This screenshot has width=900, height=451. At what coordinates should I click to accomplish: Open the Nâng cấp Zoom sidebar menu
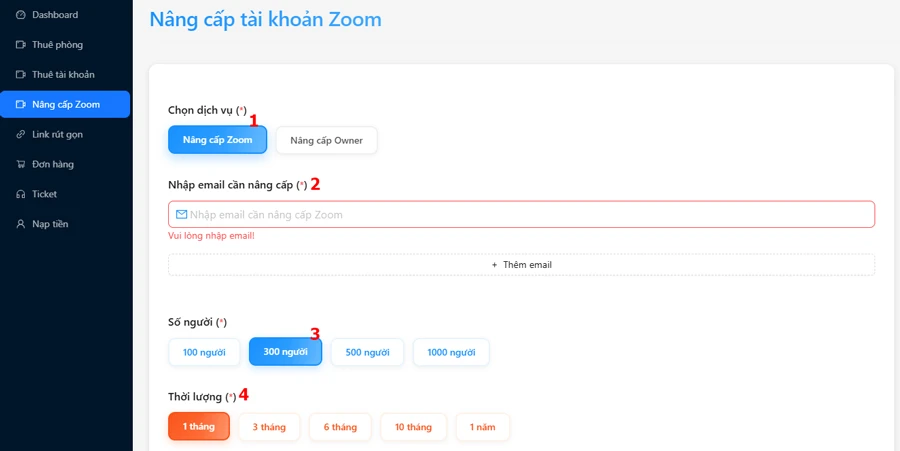click(x=66, y=104)
